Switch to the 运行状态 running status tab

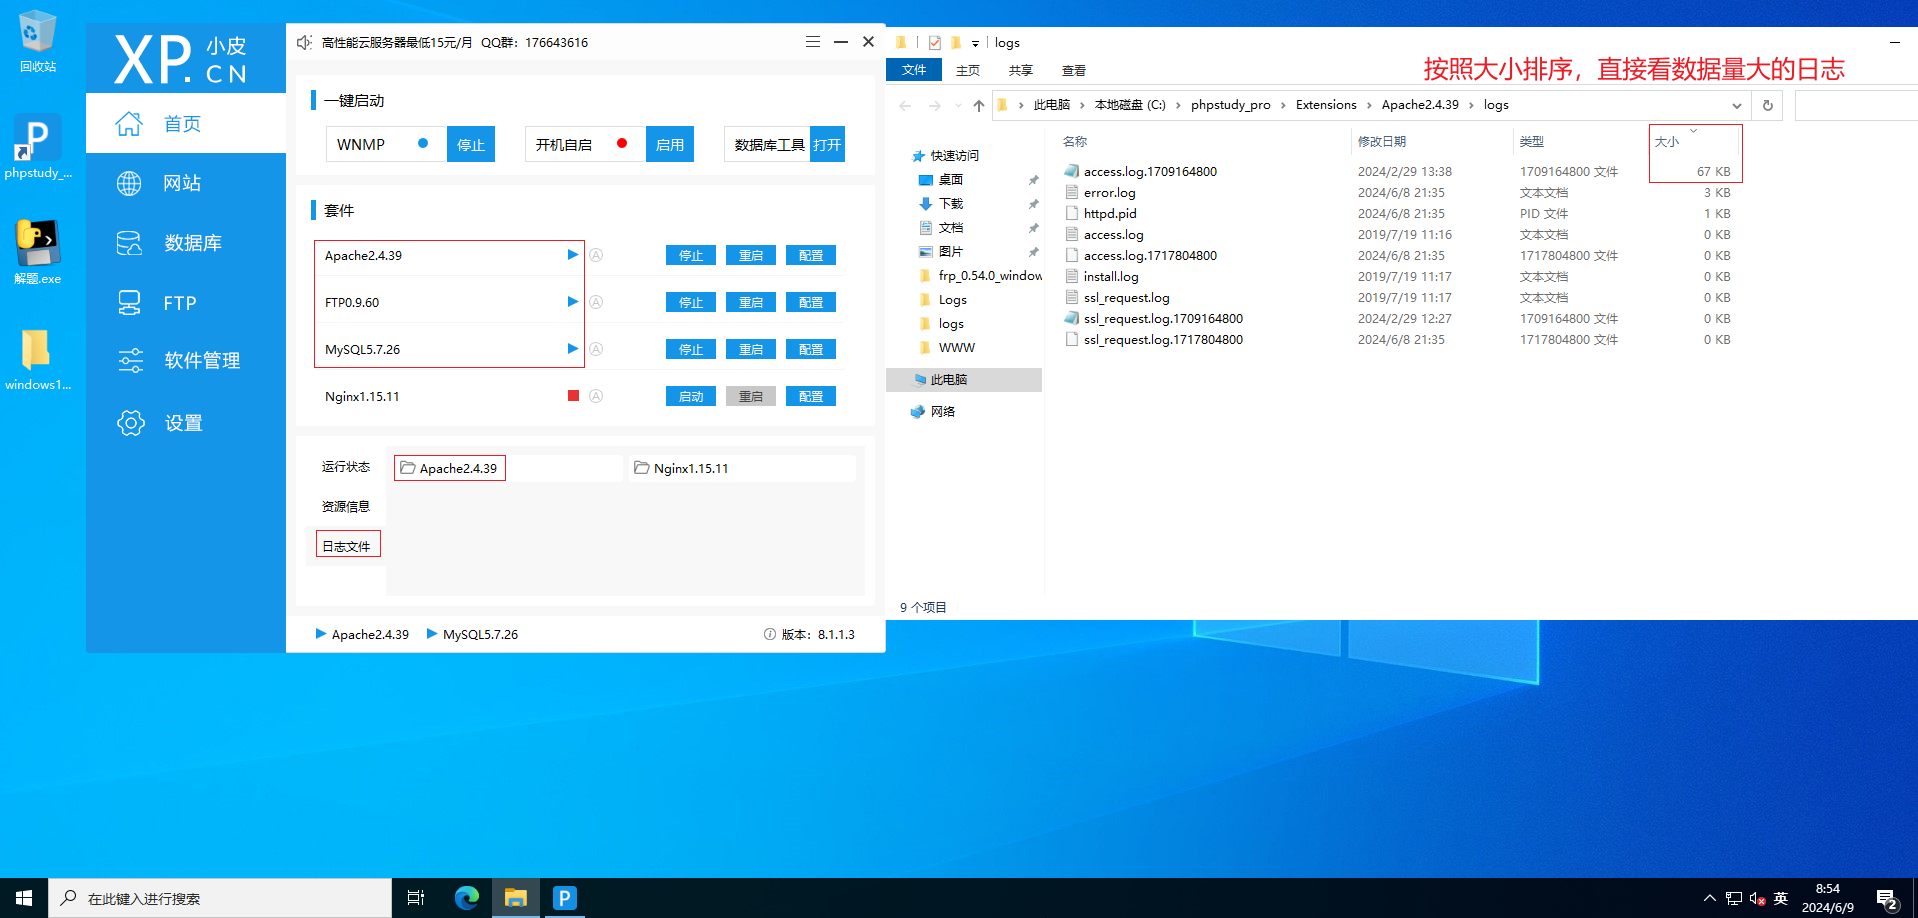(x=346, y=467)
